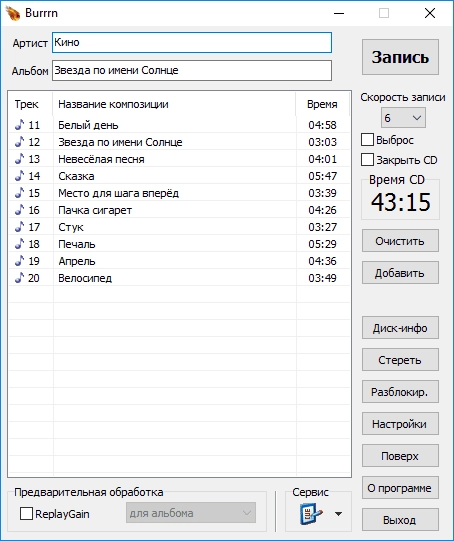The image size is (454, 541).
Task: Click the music note icon for track 13
Action: pyautogui.click(x=20, y=159)
